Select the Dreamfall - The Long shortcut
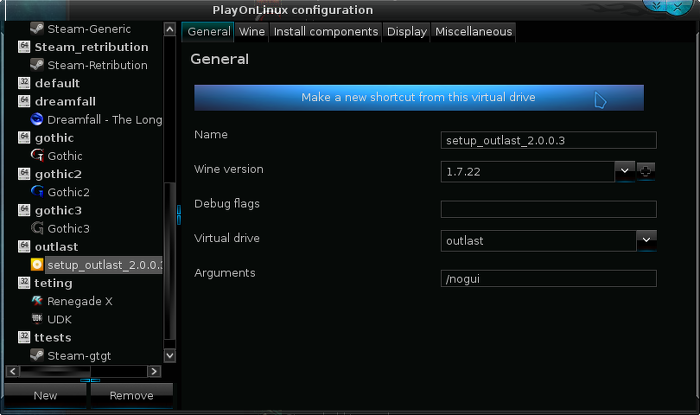700x415 pixels. pyautogui.click(x=104, y=120)
